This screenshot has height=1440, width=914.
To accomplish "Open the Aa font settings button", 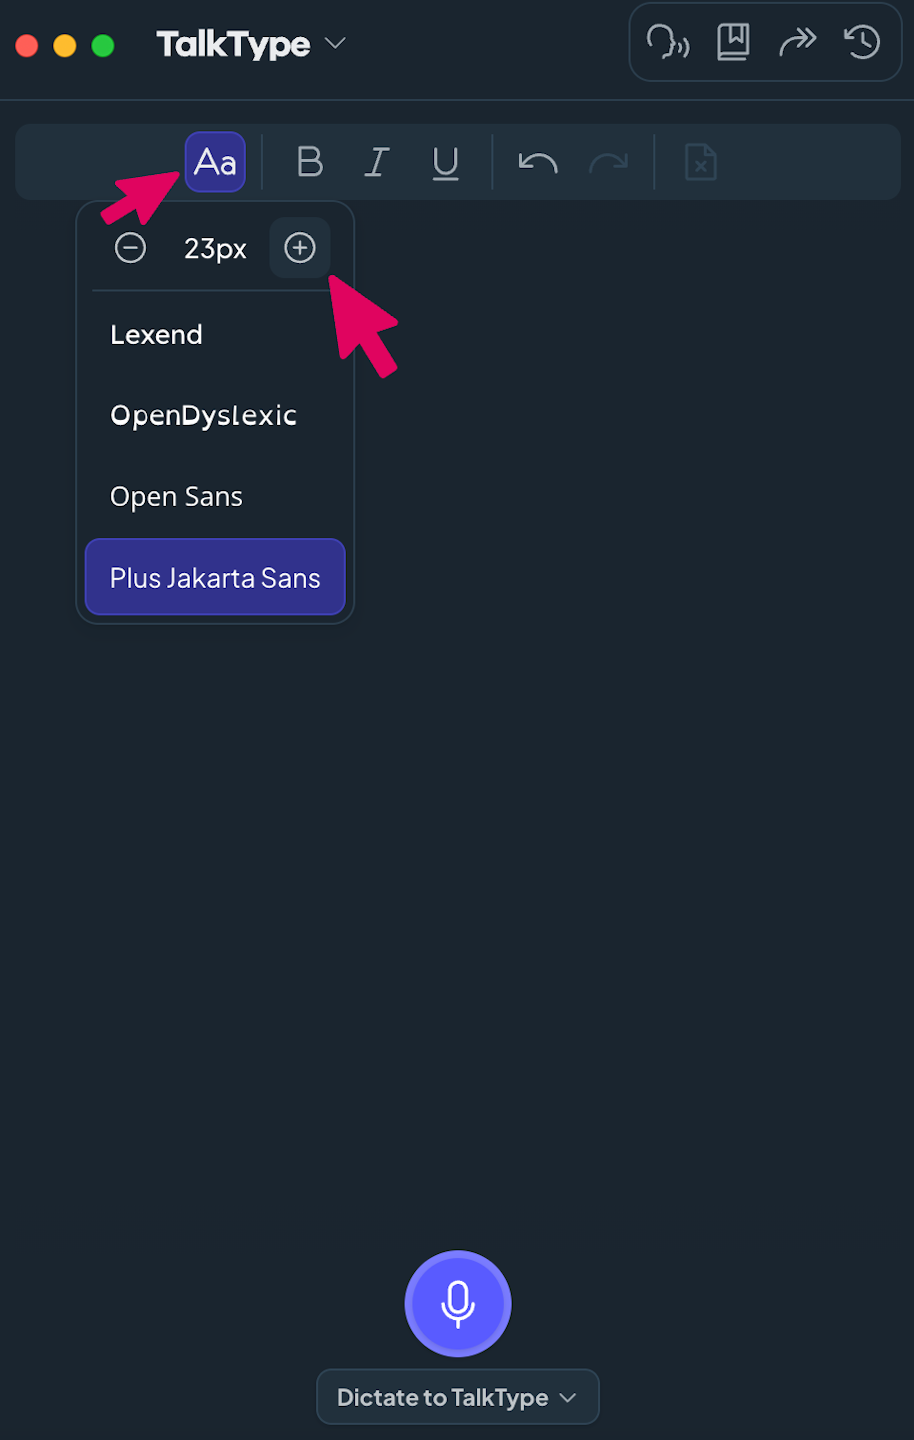I will [215, 162].
